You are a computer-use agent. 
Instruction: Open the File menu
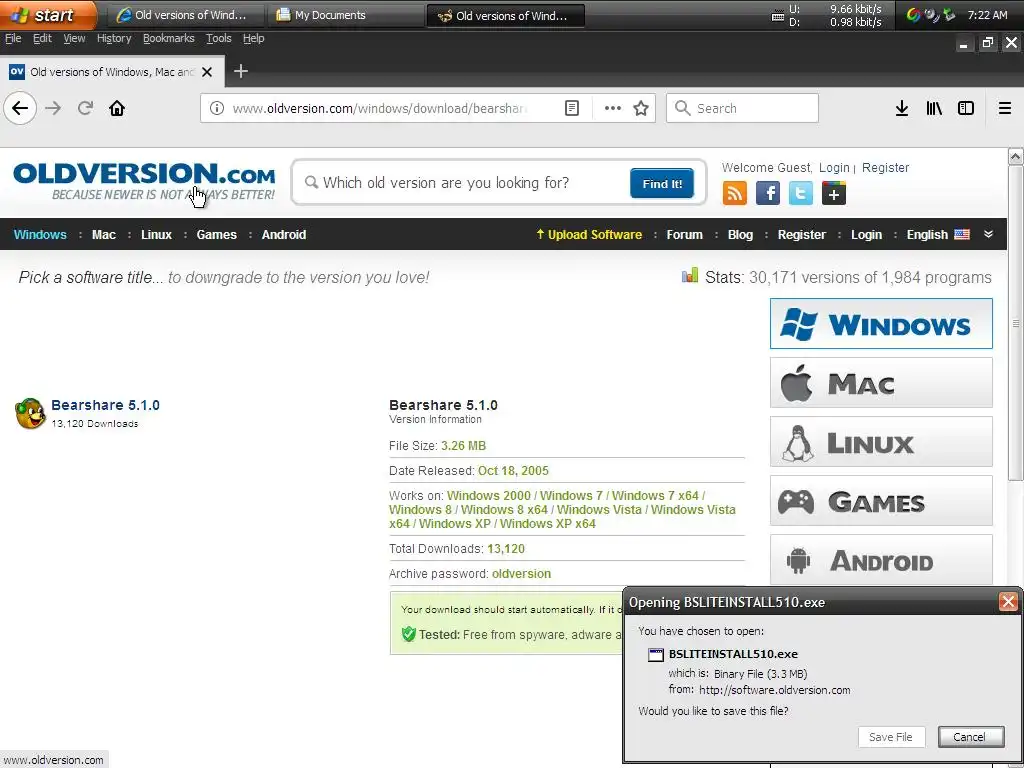pos(13,38)
